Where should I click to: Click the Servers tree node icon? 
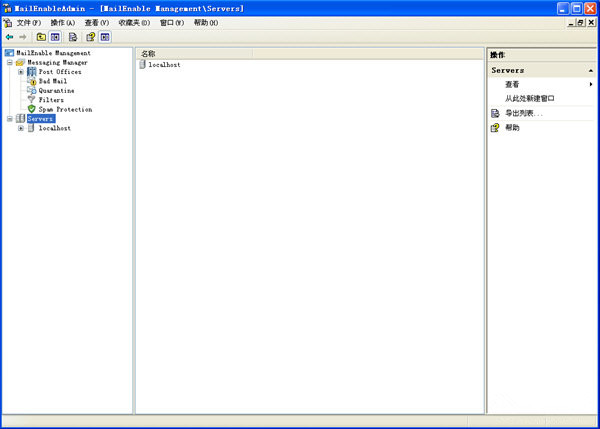pos(20,119)
